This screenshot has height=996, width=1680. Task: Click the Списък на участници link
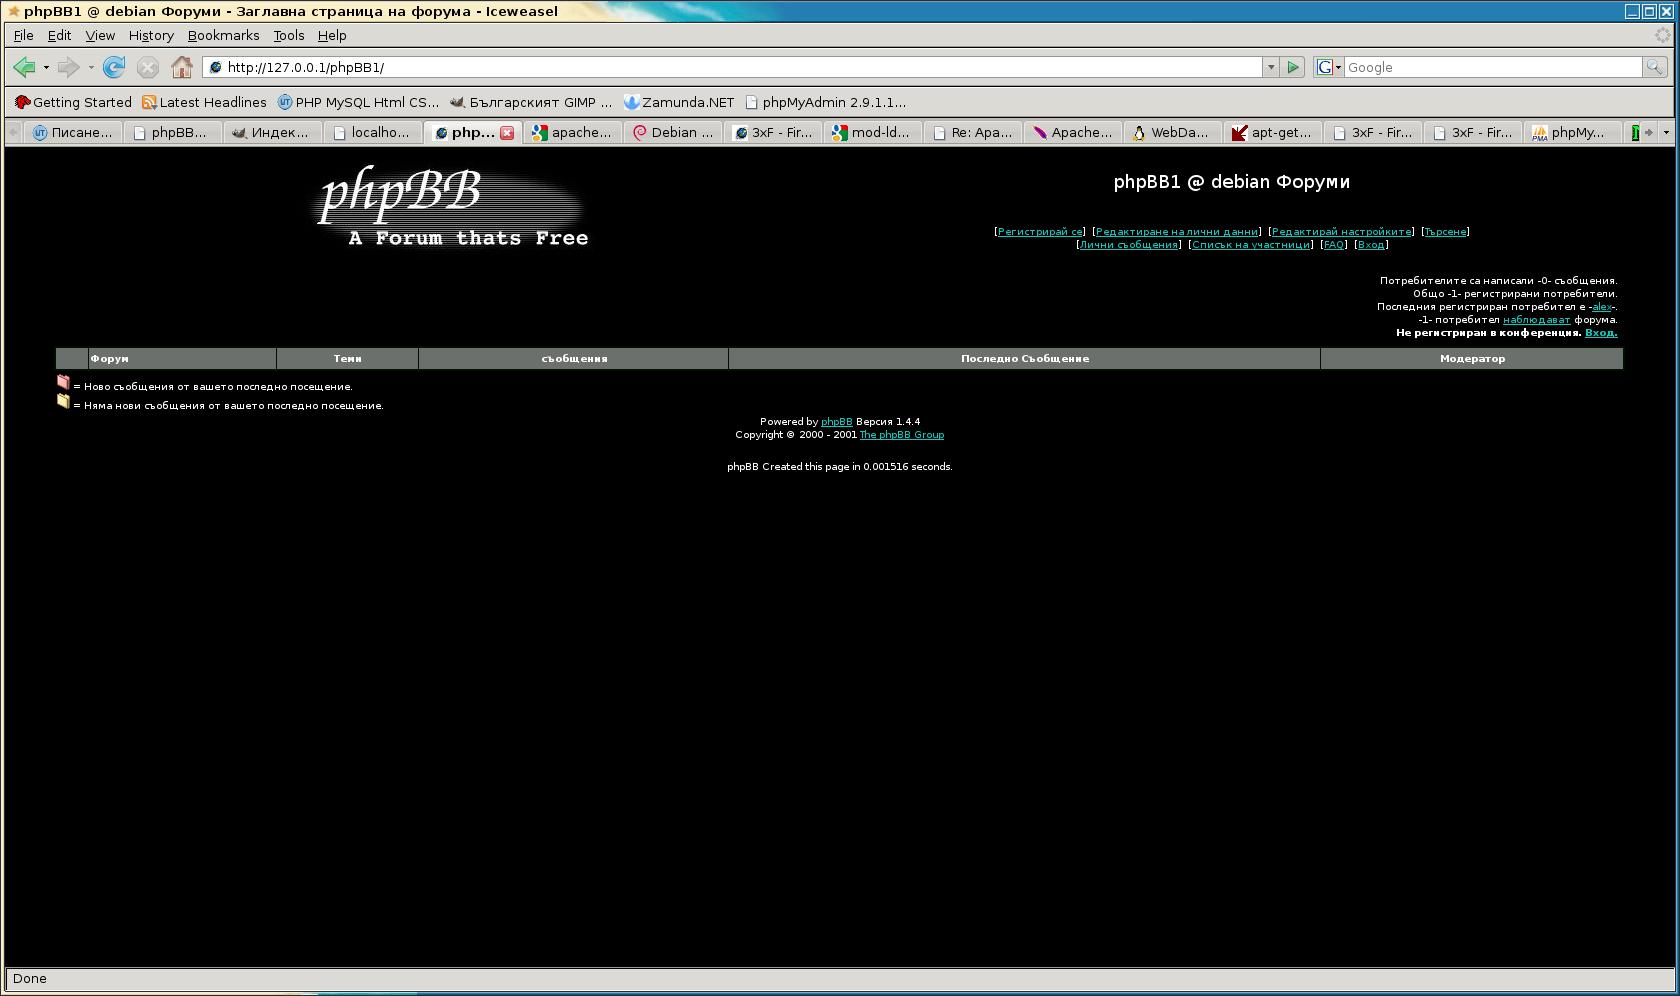[x=1251, y=245]
